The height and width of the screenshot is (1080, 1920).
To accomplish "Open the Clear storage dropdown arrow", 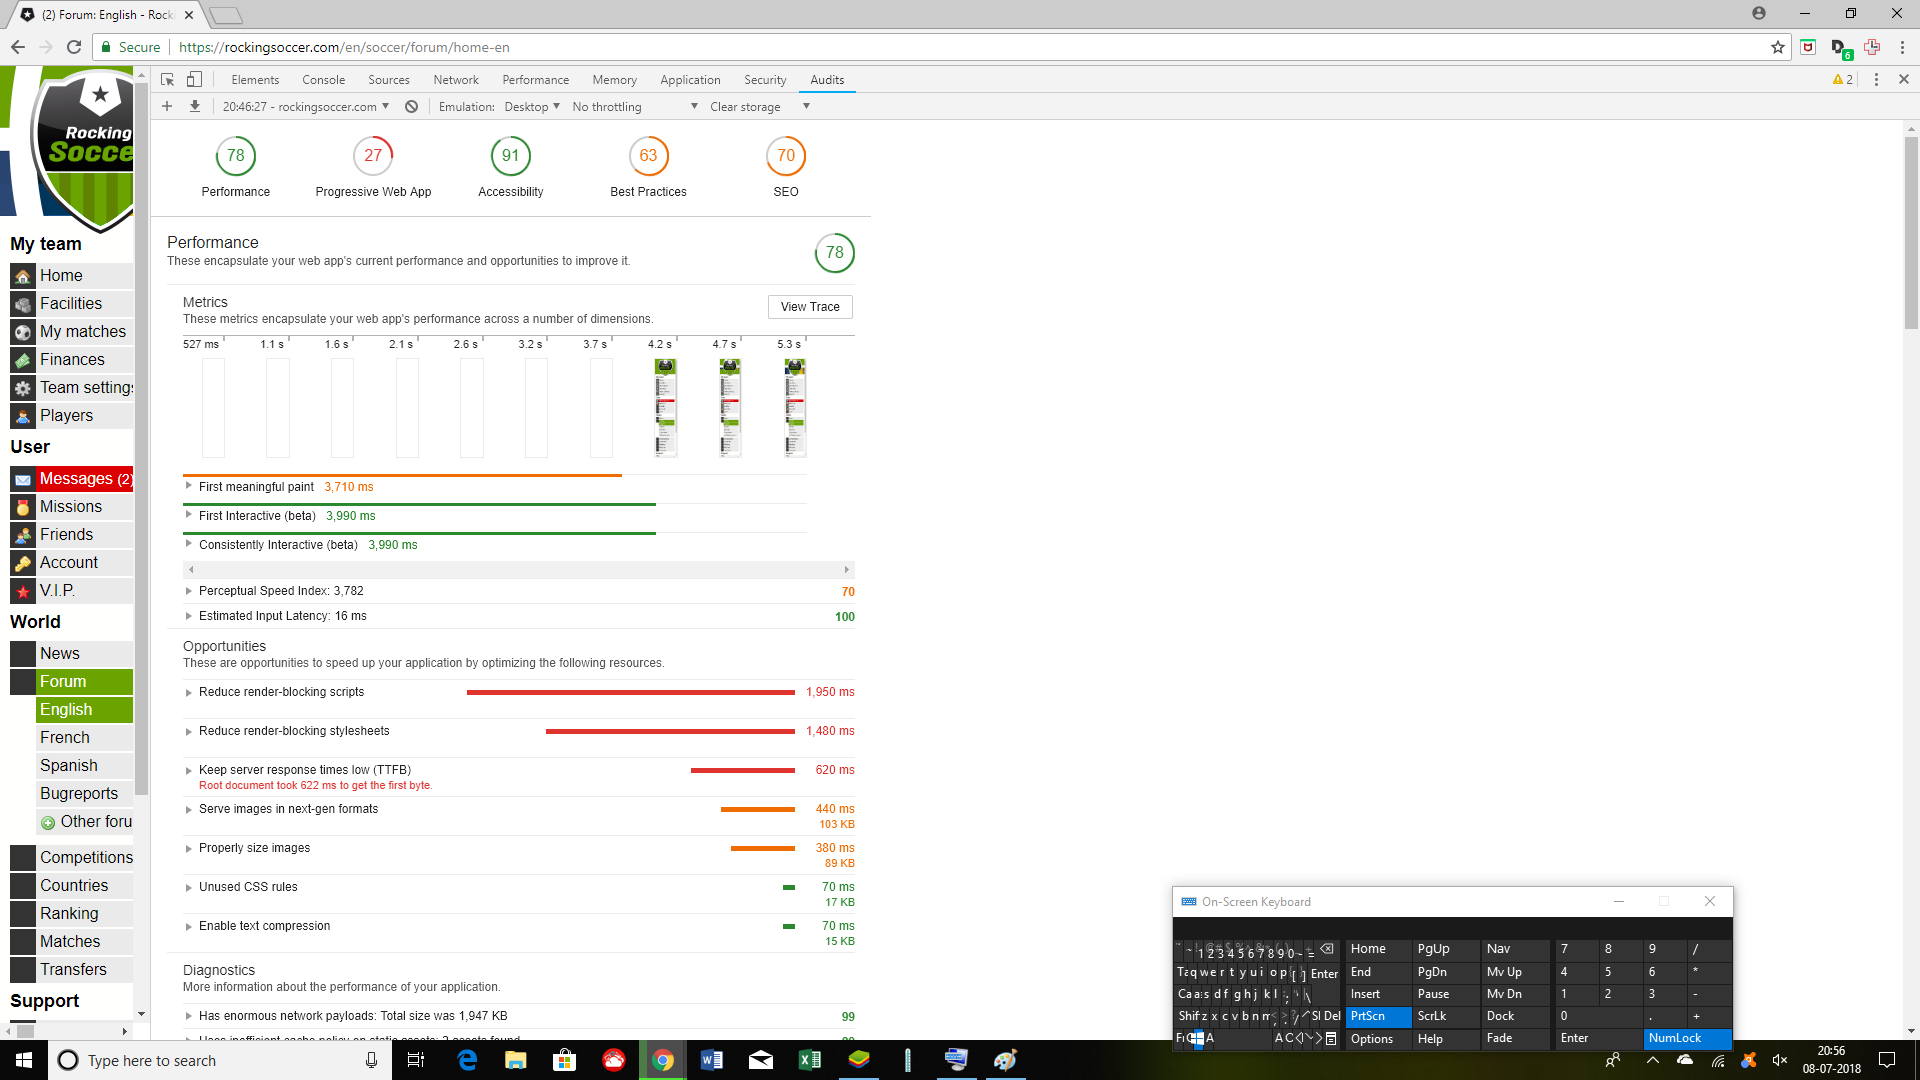I will pyautogui.click(x=806, y=107).
